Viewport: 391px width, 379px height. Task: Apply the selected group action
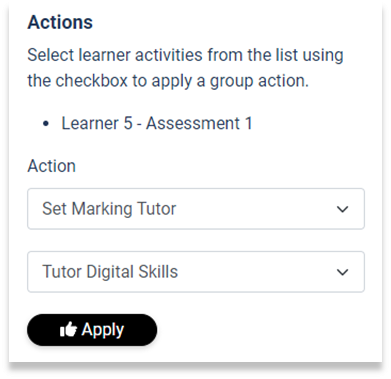92,330
